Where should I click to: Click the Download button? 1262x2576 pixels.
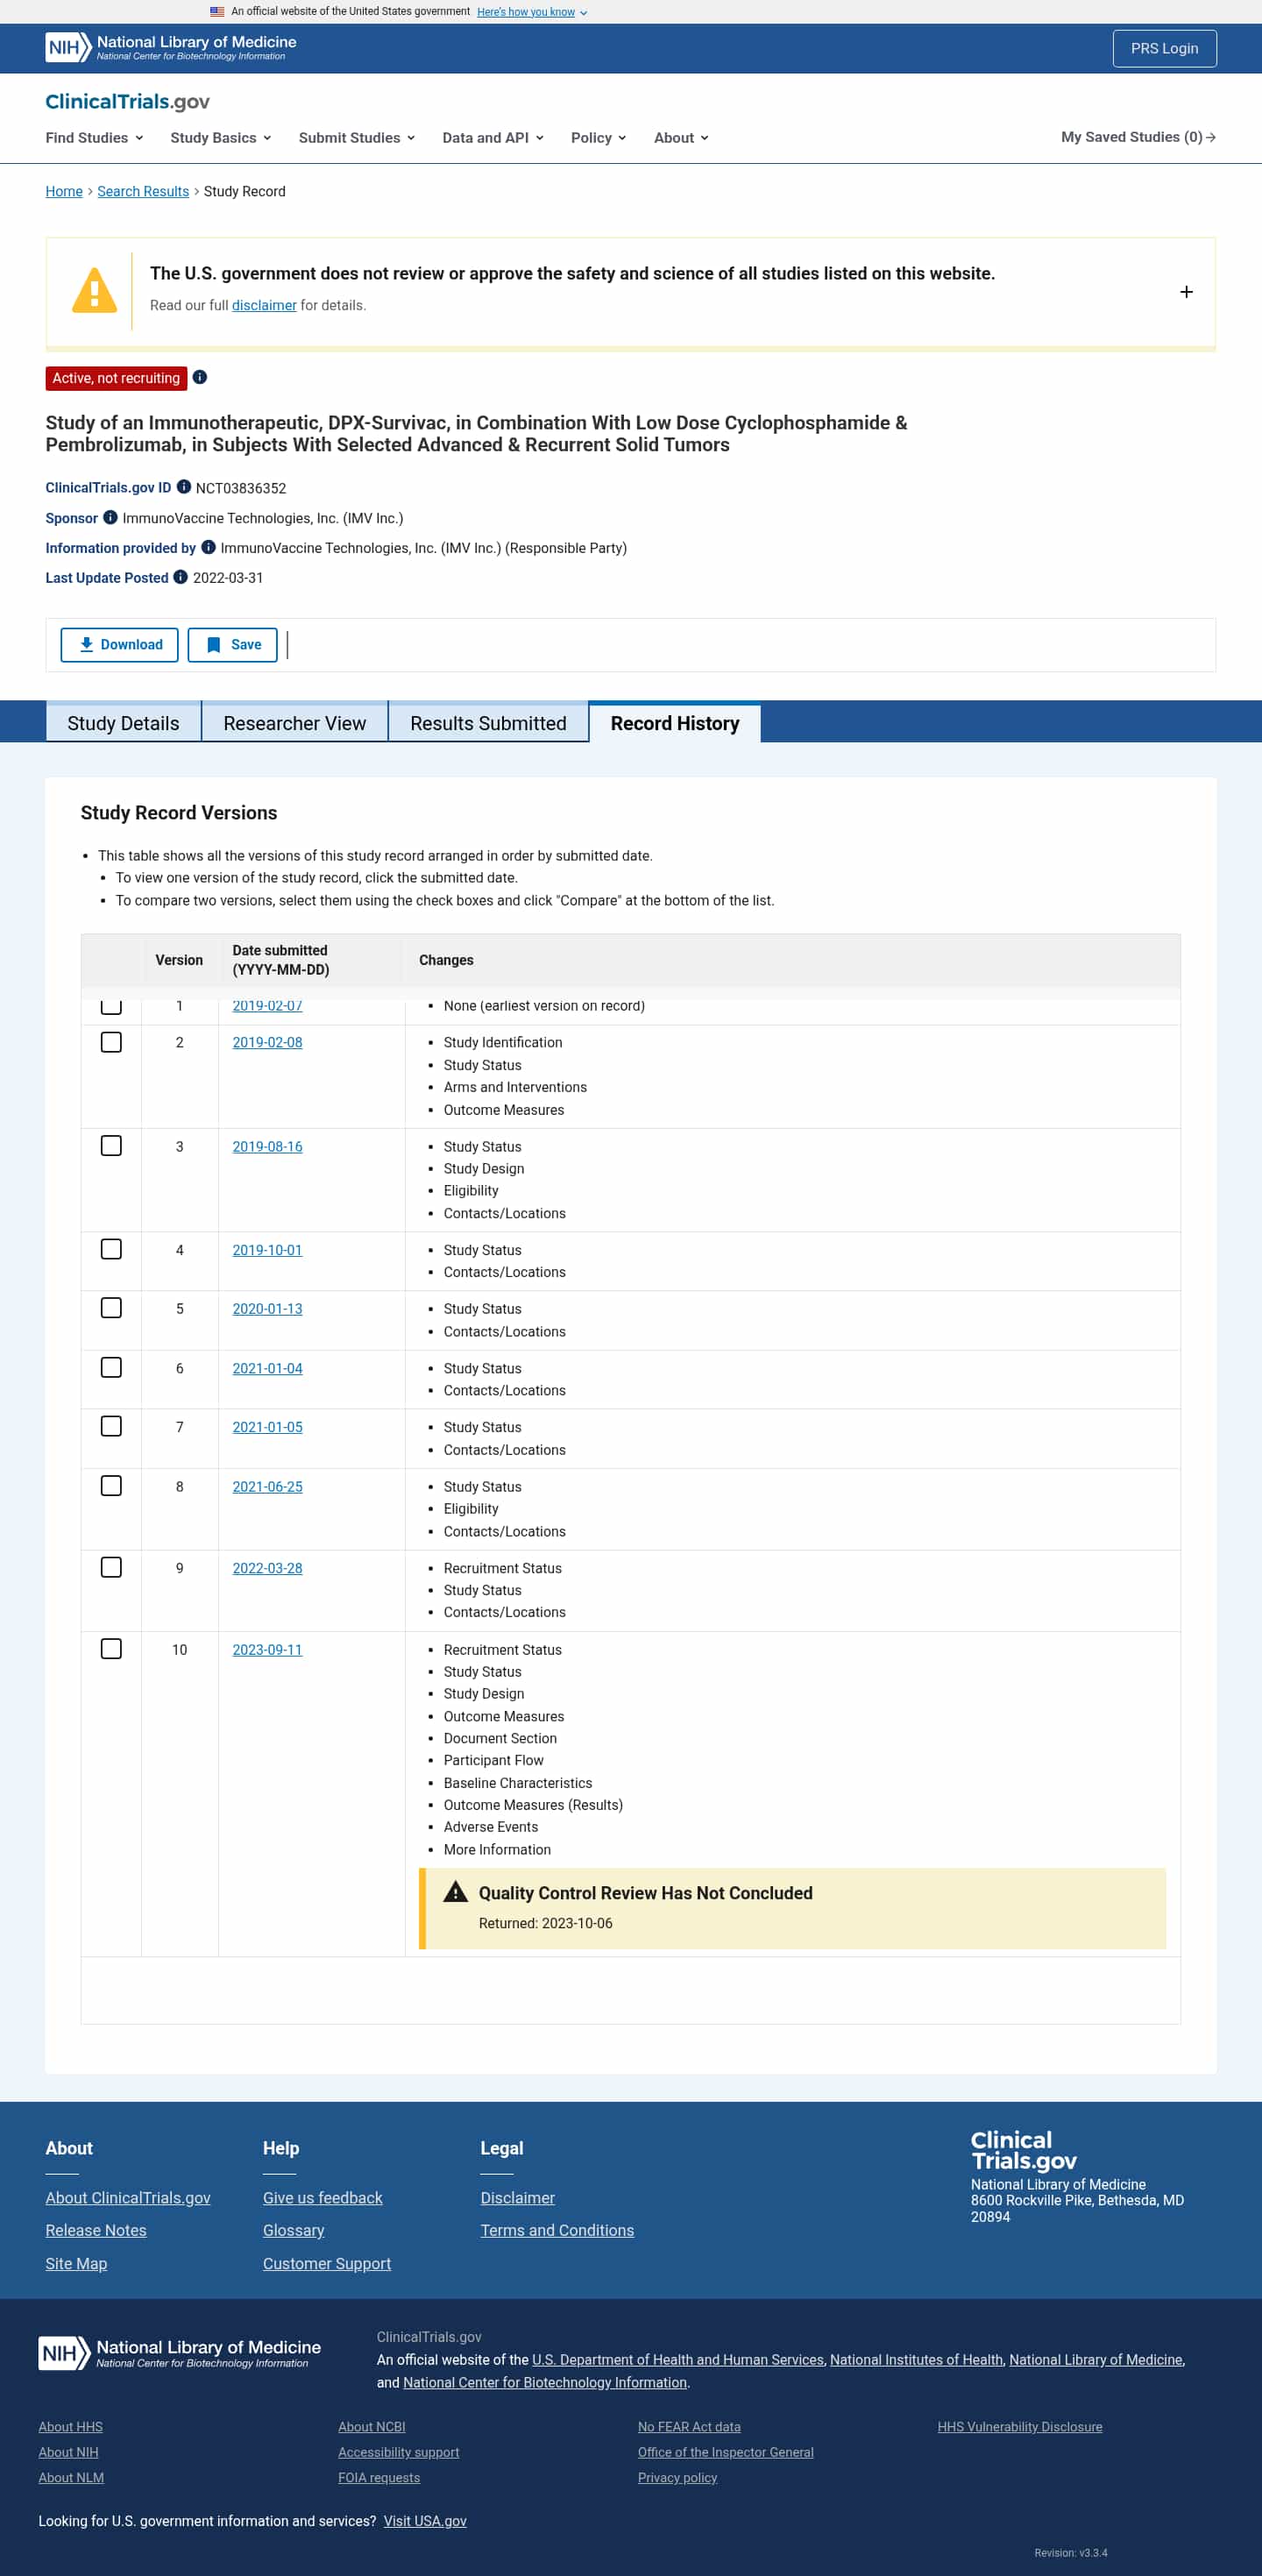[120, 645]
